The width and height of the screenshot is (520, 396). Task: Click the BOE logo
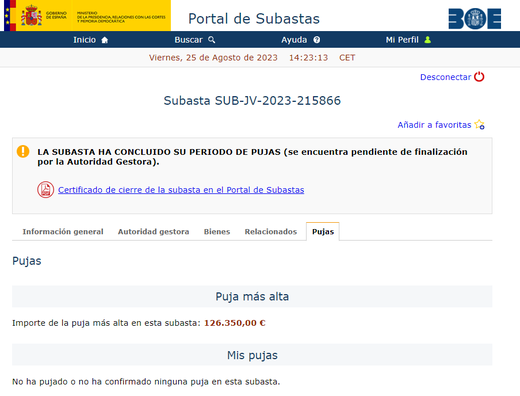click(x=475, y=19)
